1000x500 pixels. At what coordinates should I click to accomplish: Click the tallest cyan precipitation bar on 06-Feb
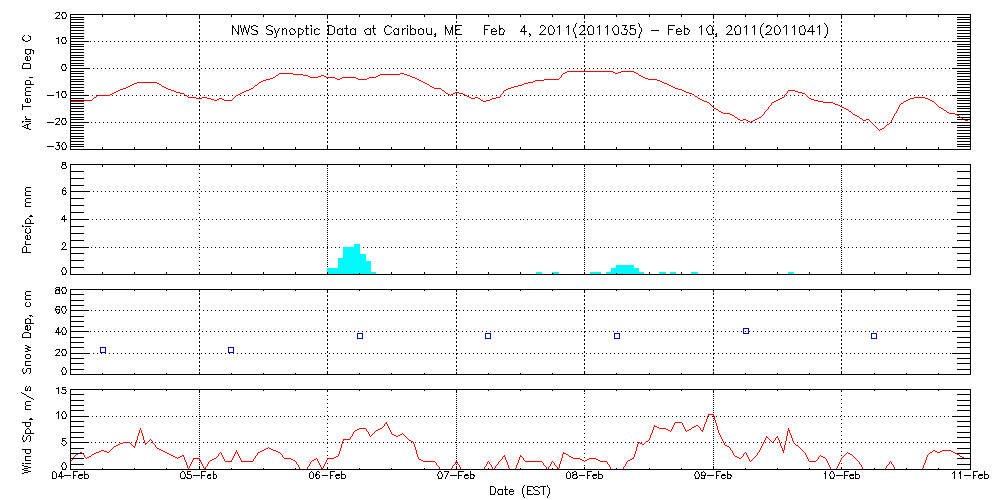coord(357,258)
